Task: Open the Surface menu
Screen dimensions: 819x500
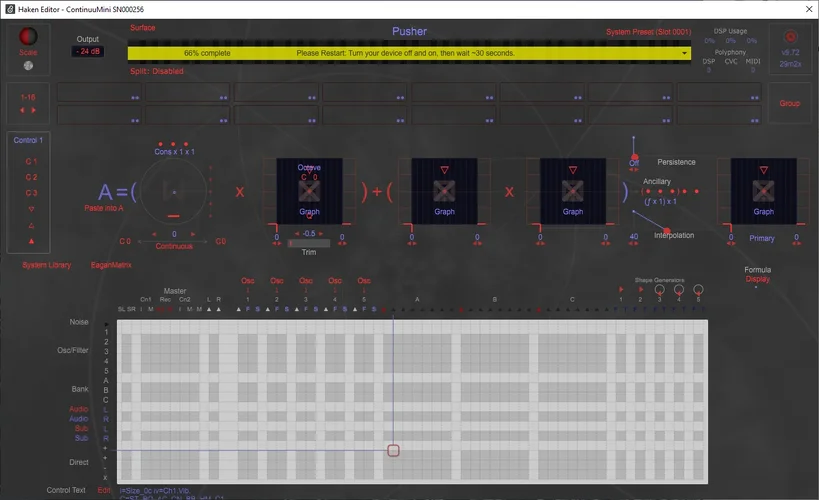Action: click(143, 28)
